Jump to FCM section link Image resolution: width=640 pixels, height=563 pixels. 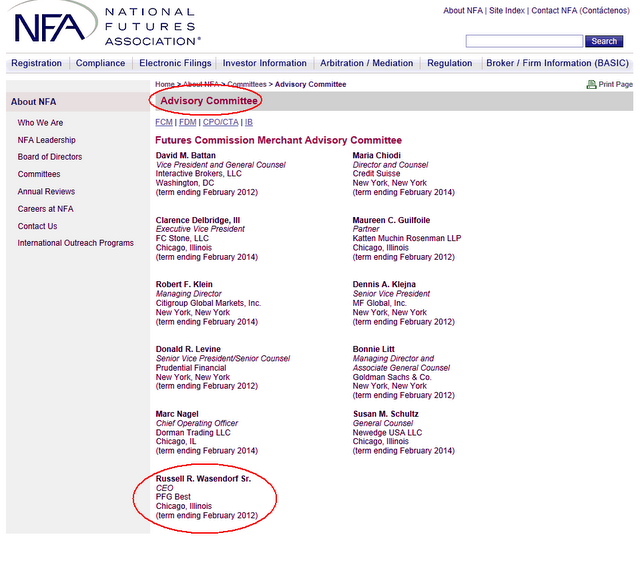tap(164, 122)
